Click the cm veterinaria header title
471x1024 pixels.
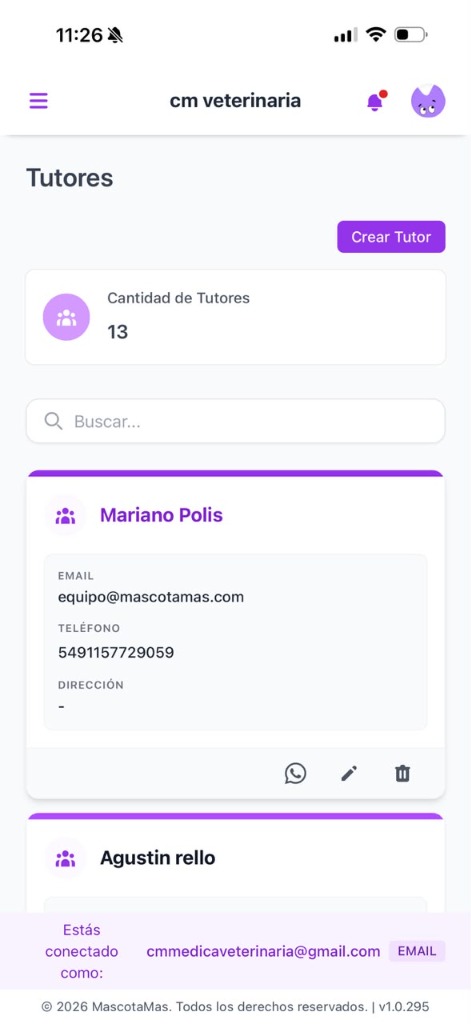(235, 101)
